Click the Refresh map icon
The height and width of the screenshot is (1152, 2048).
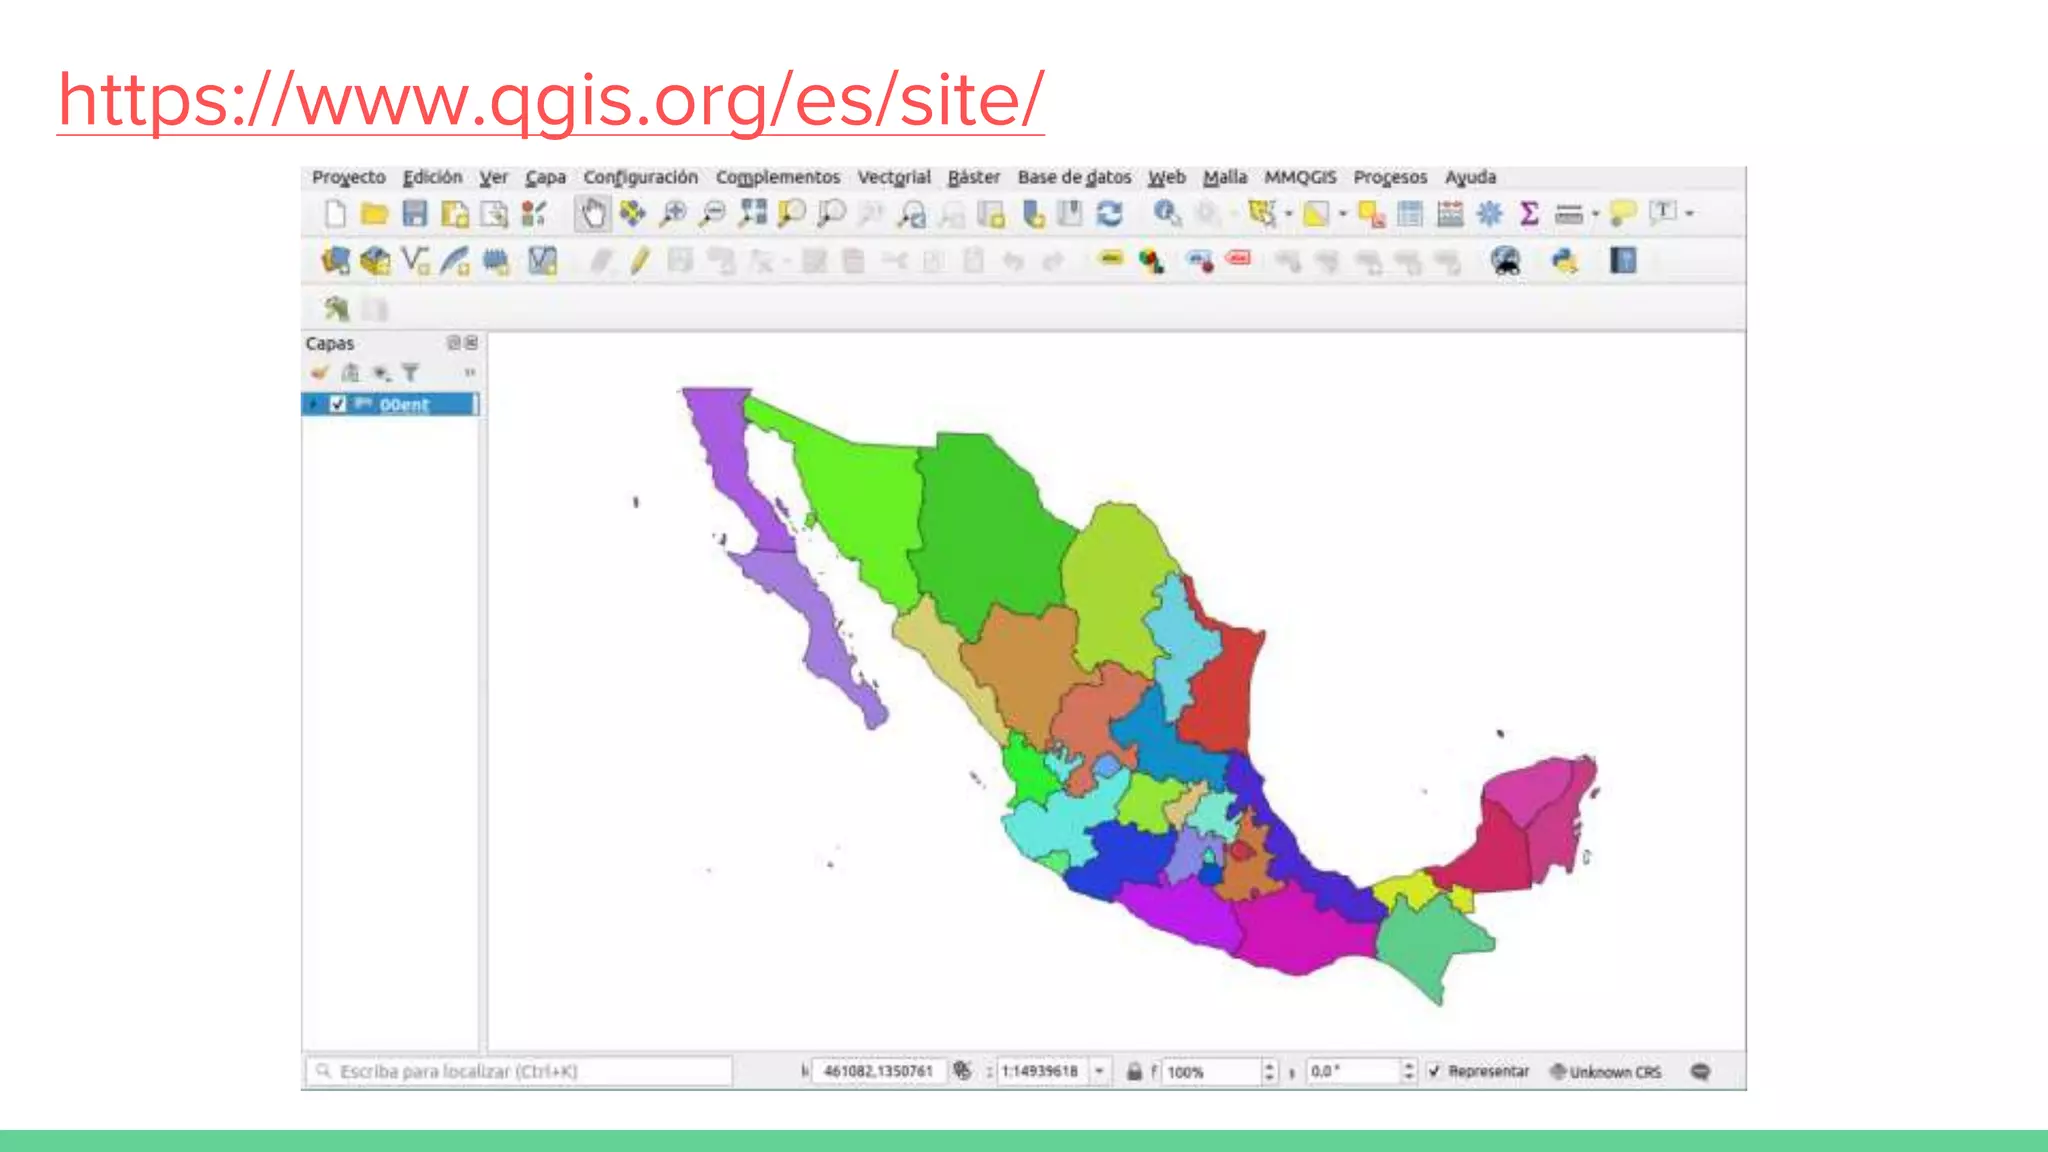pyautogui.click(x=1109, y=213)
